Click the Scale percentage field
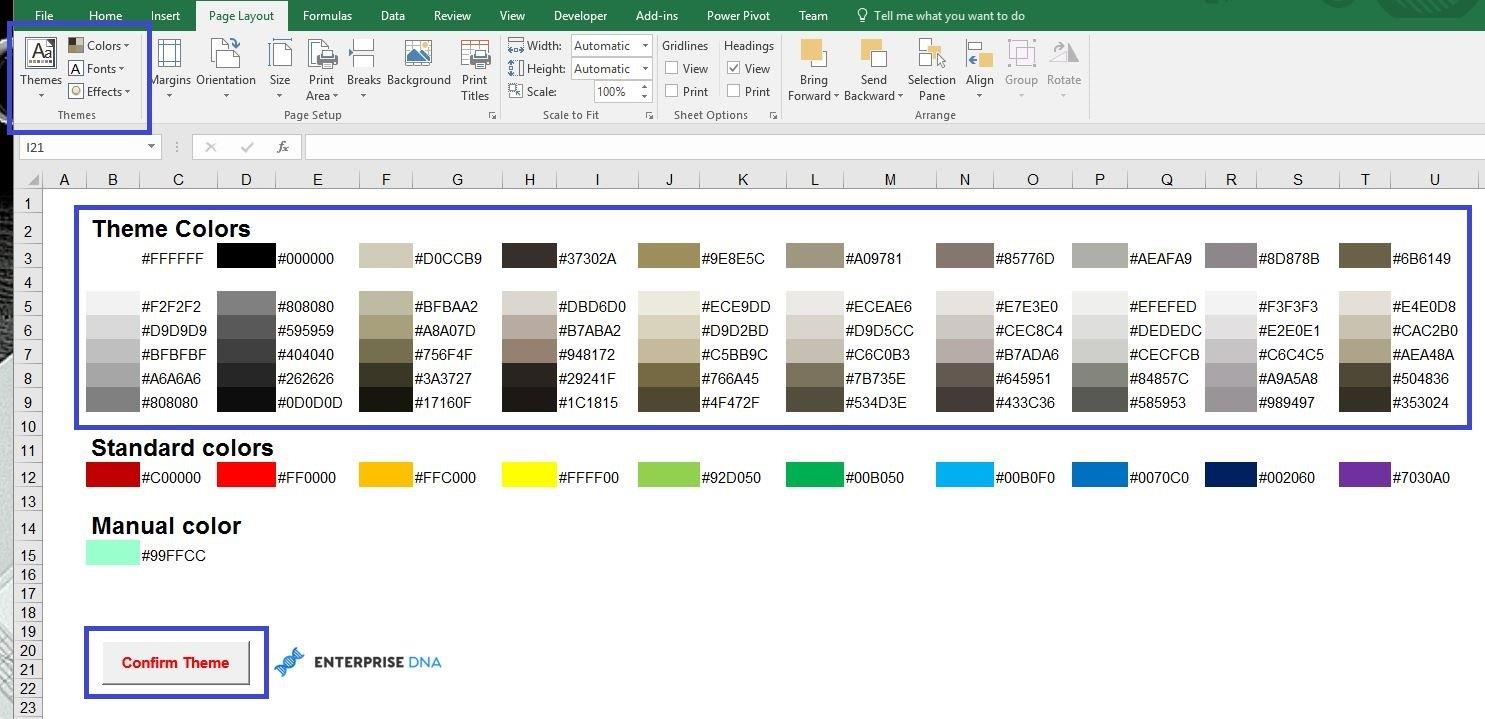This screenshot has width=1485, height=719. (615, 91)
